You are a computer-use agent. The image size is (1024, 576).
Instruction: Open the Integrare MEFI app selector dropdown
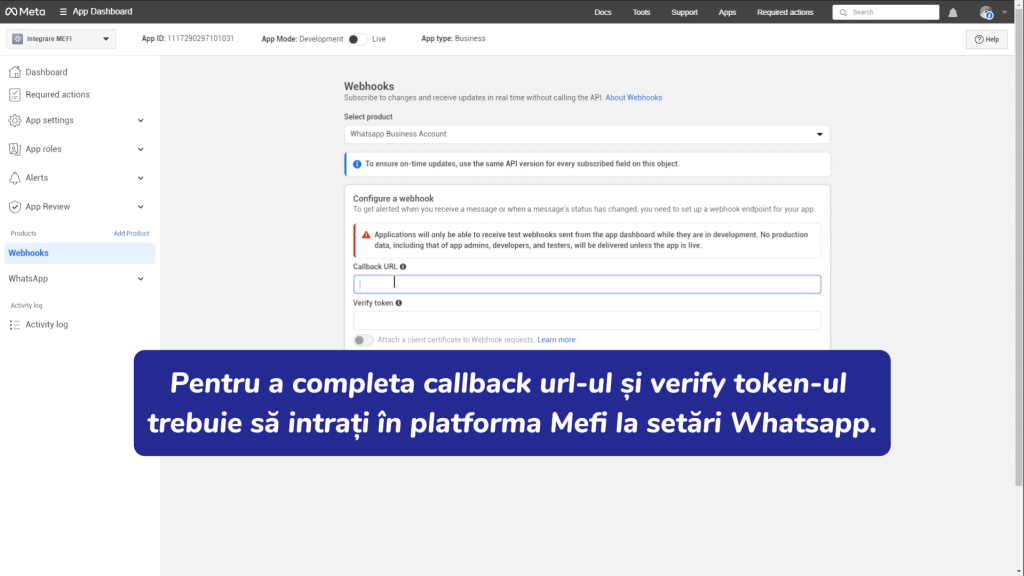tap(61, 39)
